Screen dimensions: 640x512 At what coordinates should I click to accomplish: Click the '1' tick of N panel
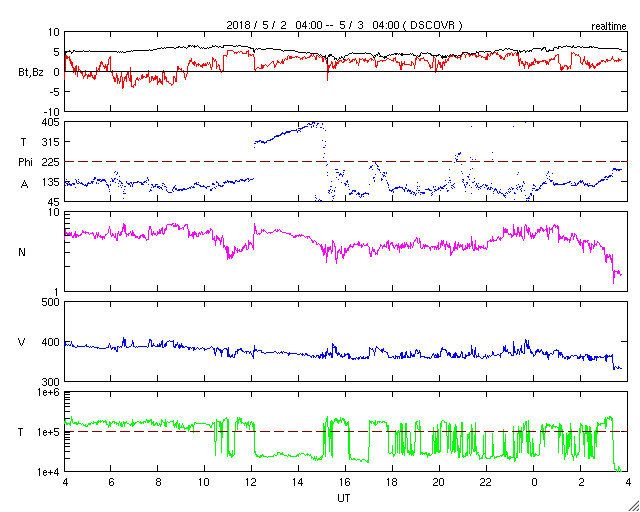[x=57, y=292]
